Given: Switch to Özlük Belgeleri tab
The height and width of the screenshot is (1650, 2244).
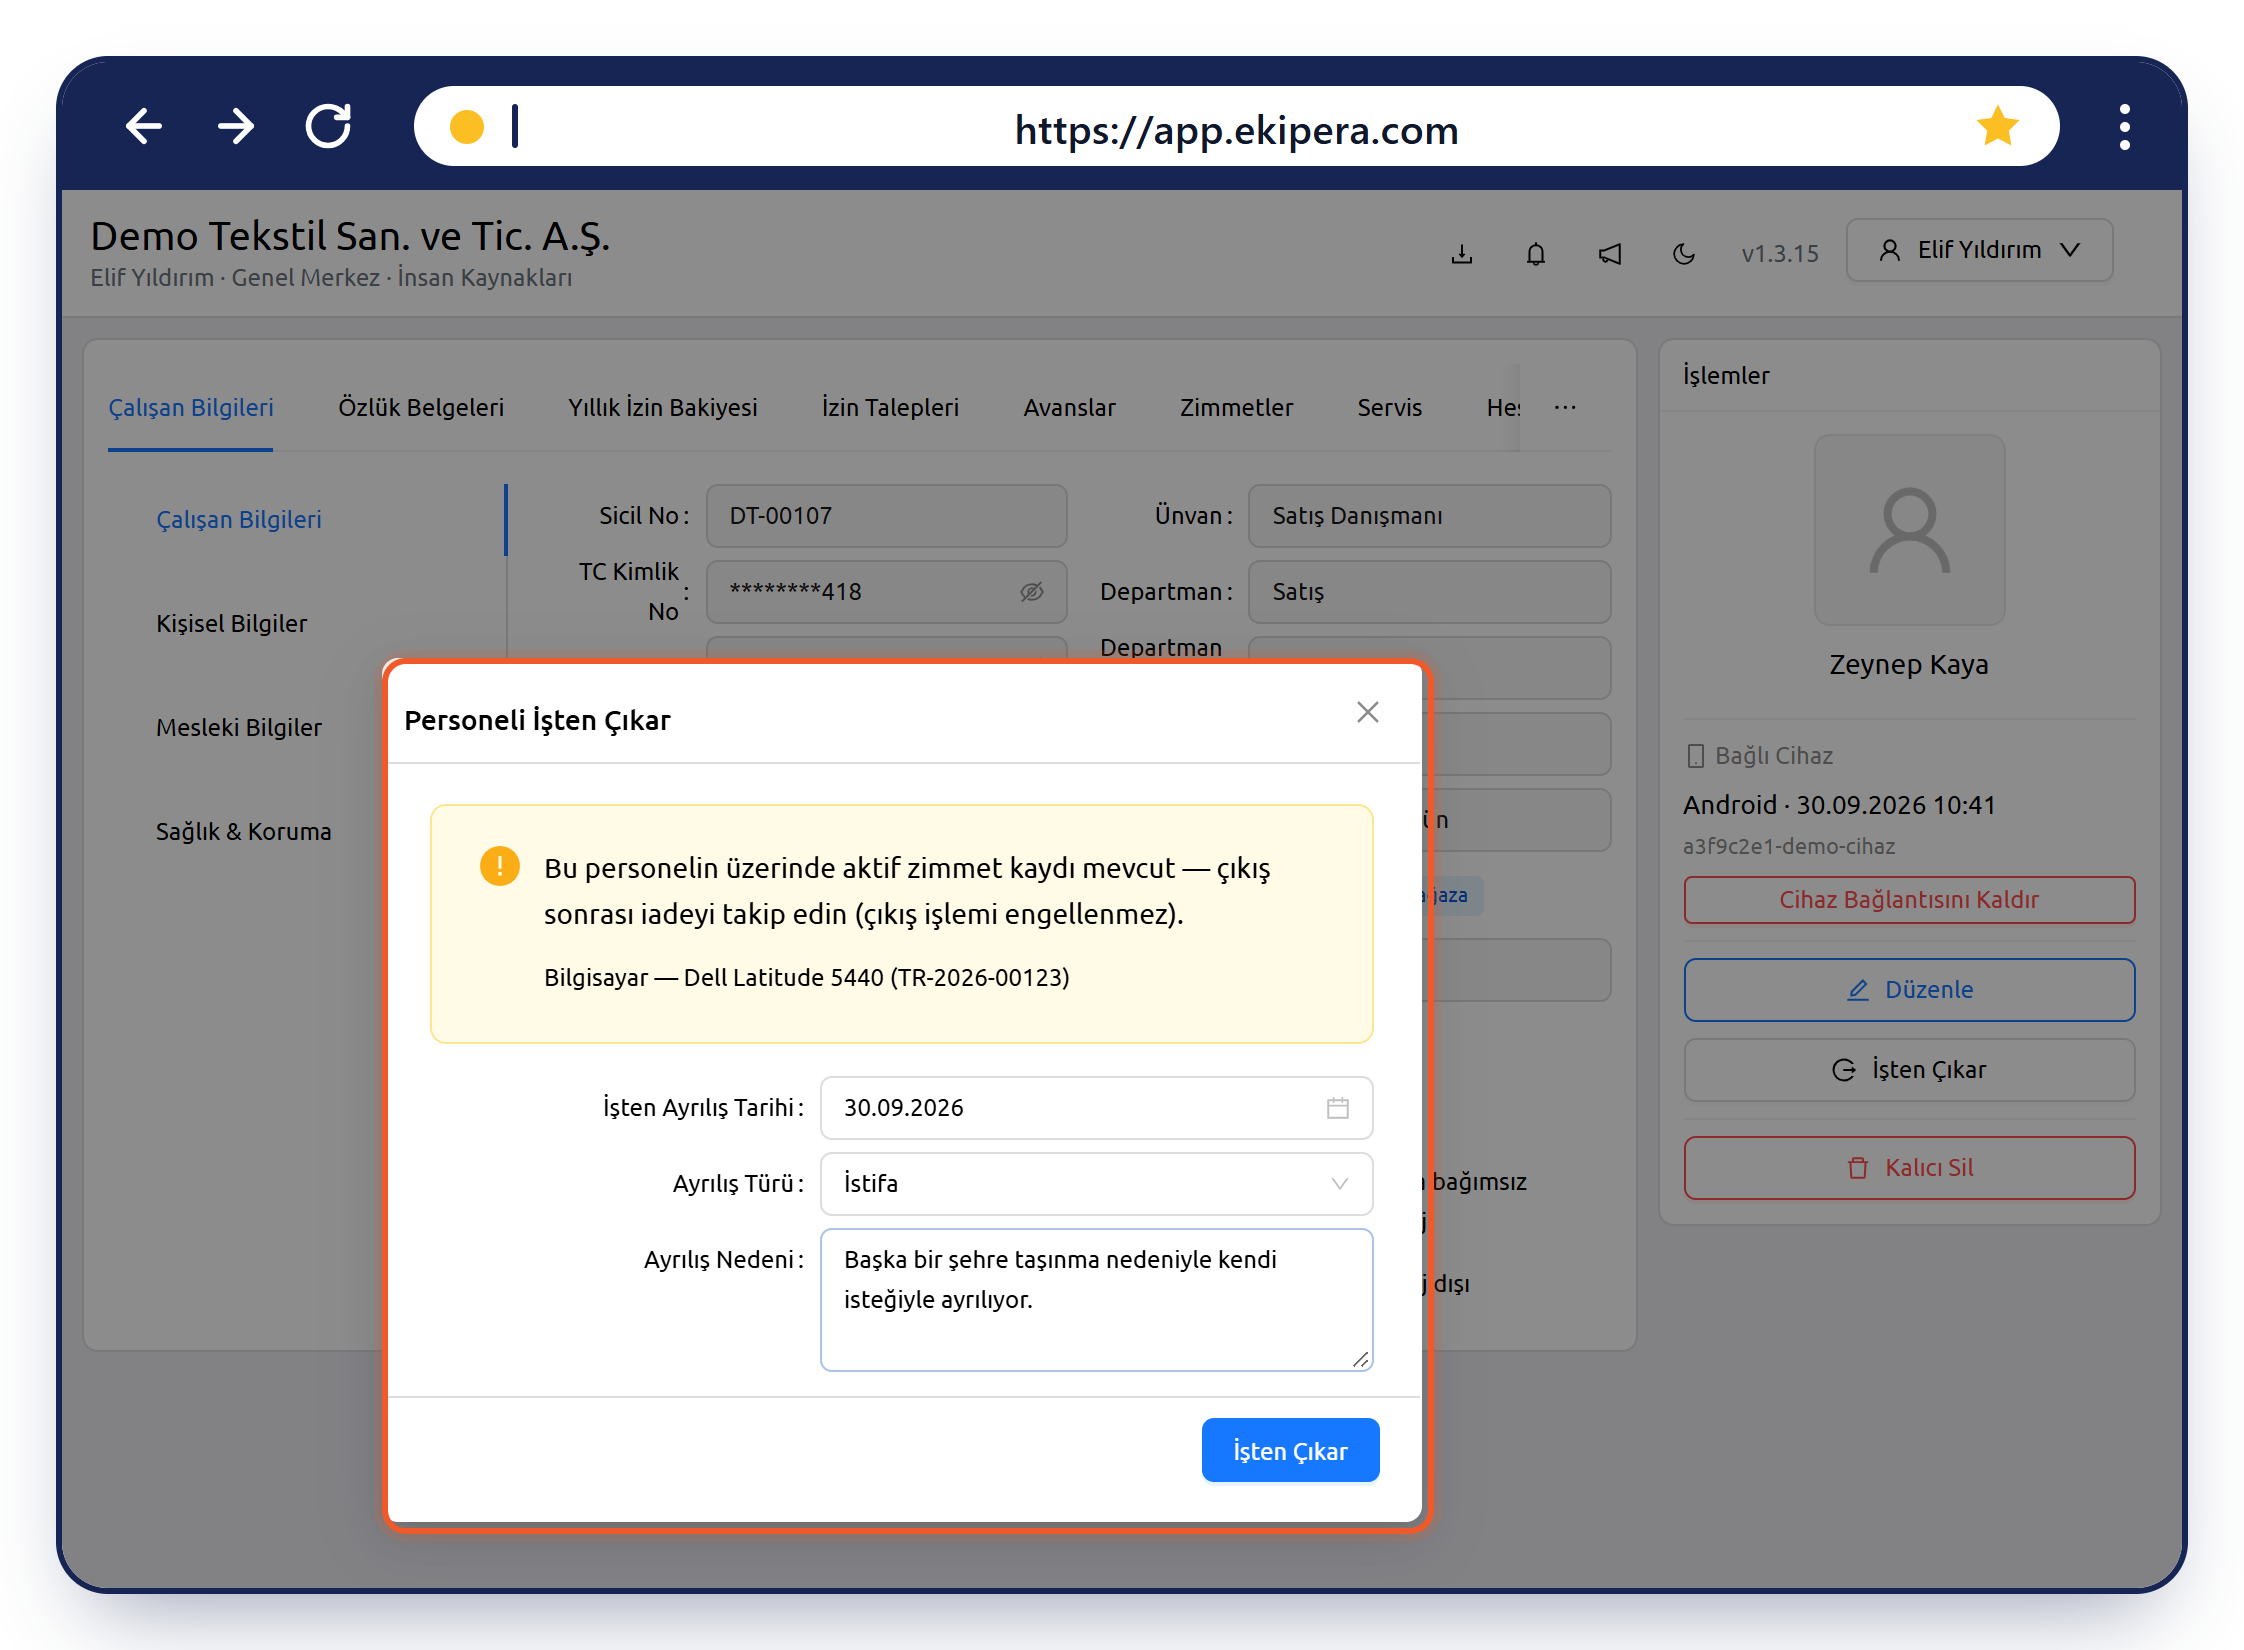Looking at the screenshot, I should (421, 408).
